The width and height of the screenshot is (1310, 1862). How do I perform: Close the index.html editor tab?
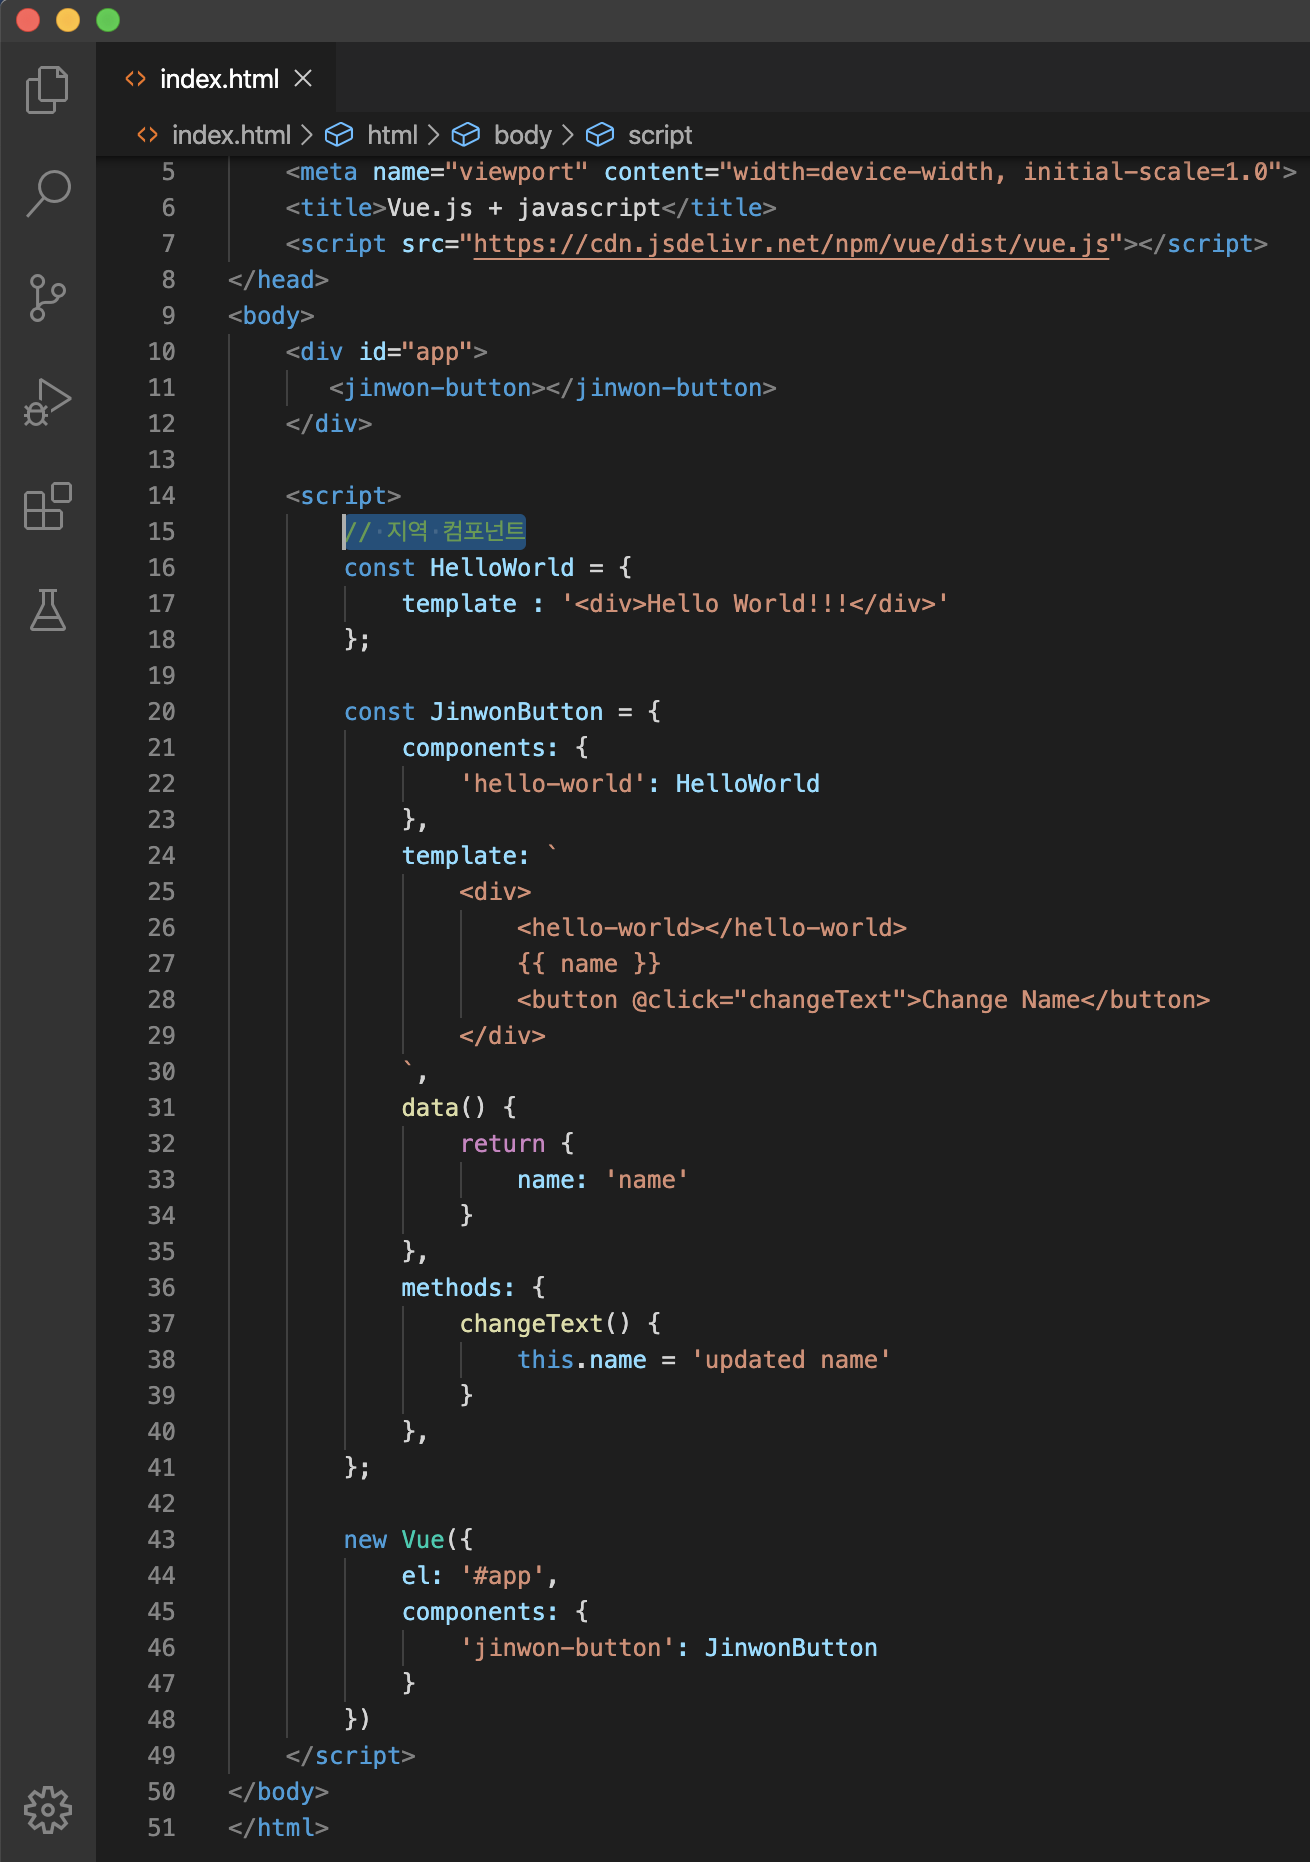tap(303, 78)
